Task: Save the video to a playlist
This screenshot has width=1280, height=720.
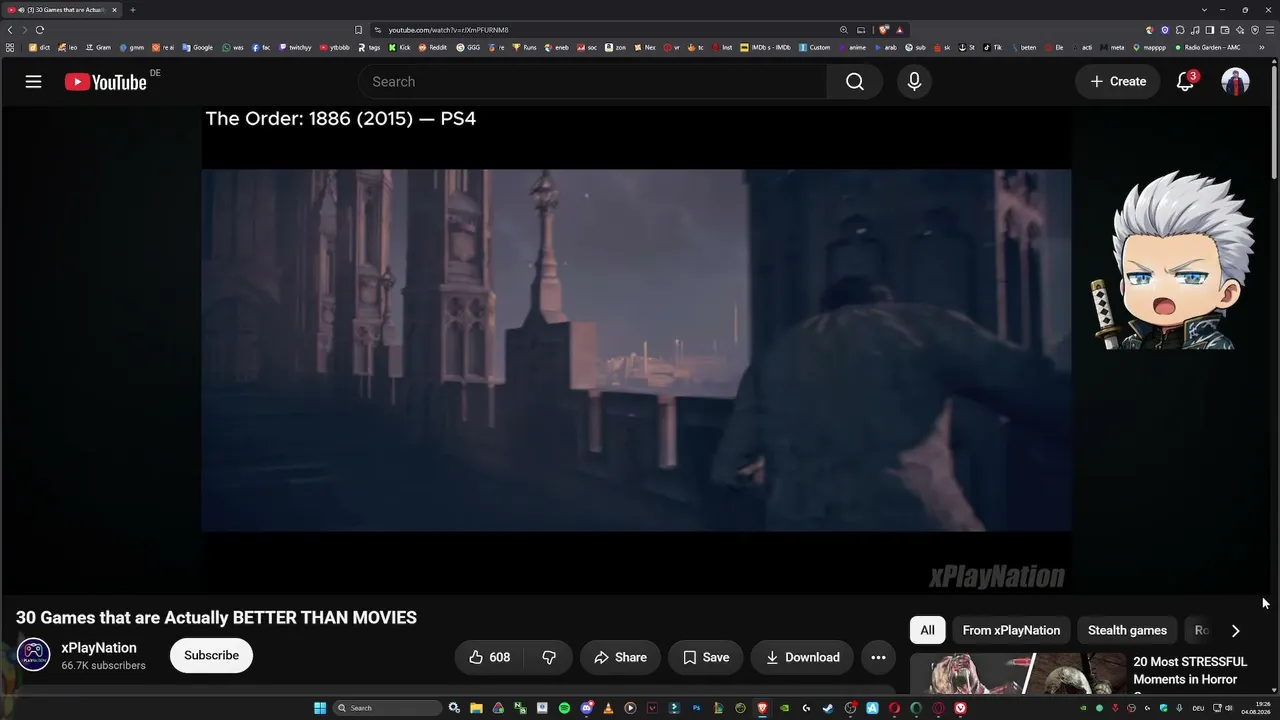Action: click(706, 657)
